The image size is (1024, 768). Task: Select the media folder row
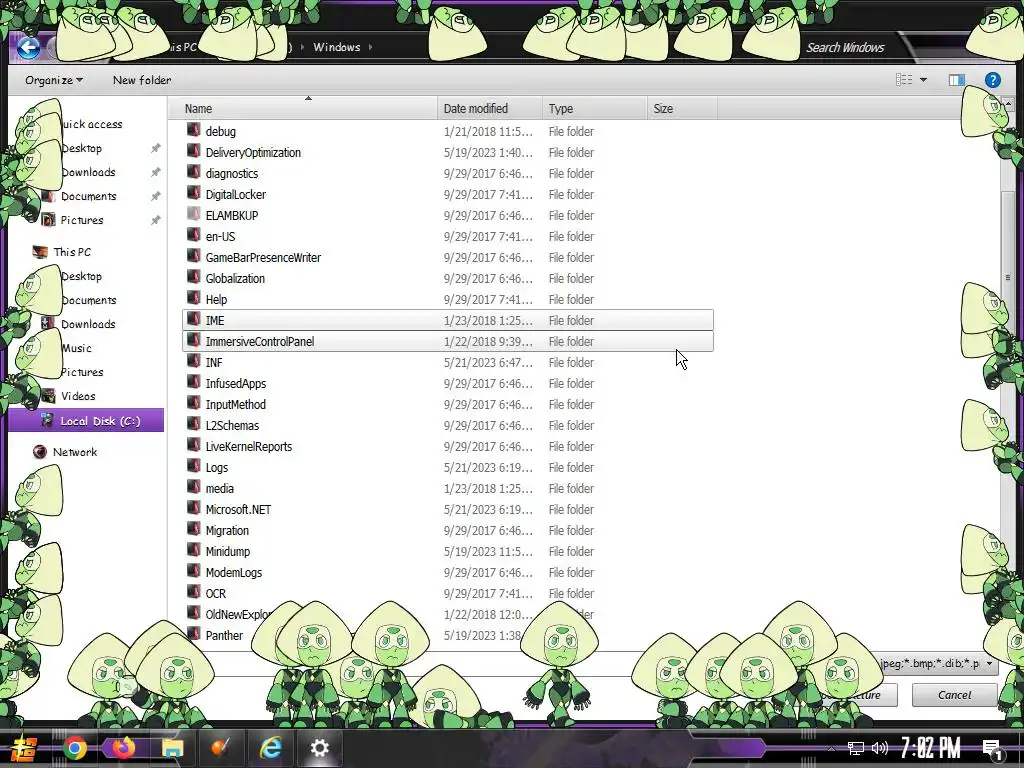point(448,488)
